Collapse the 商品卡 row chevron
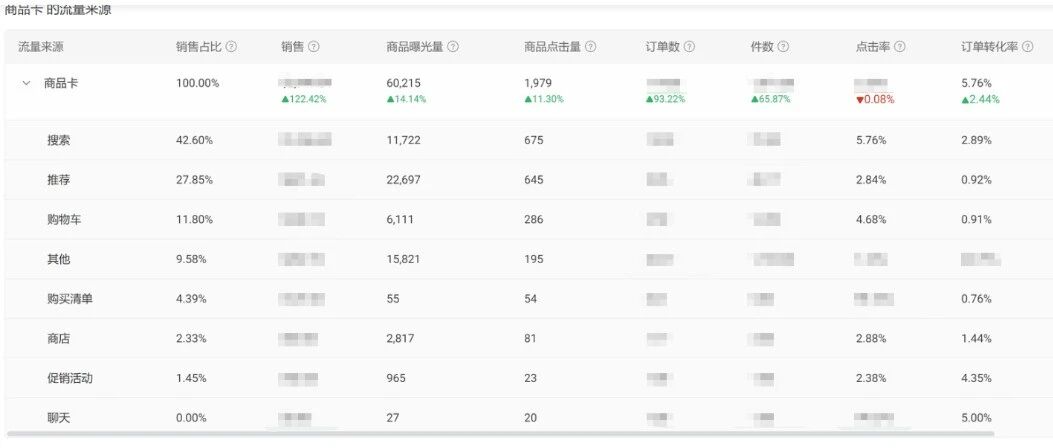Screen dimensions: 1053x448 (26, 84)
